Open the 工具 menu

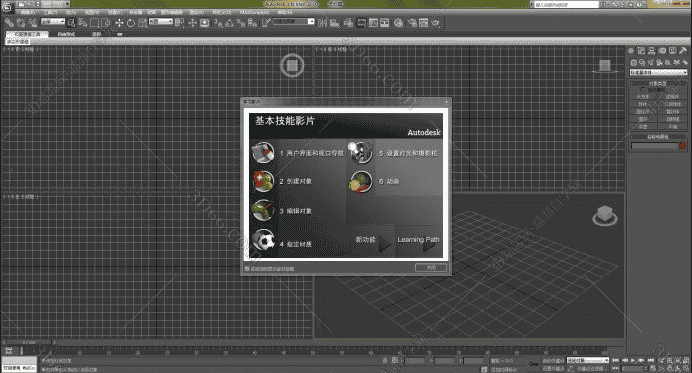coord(50,12)
